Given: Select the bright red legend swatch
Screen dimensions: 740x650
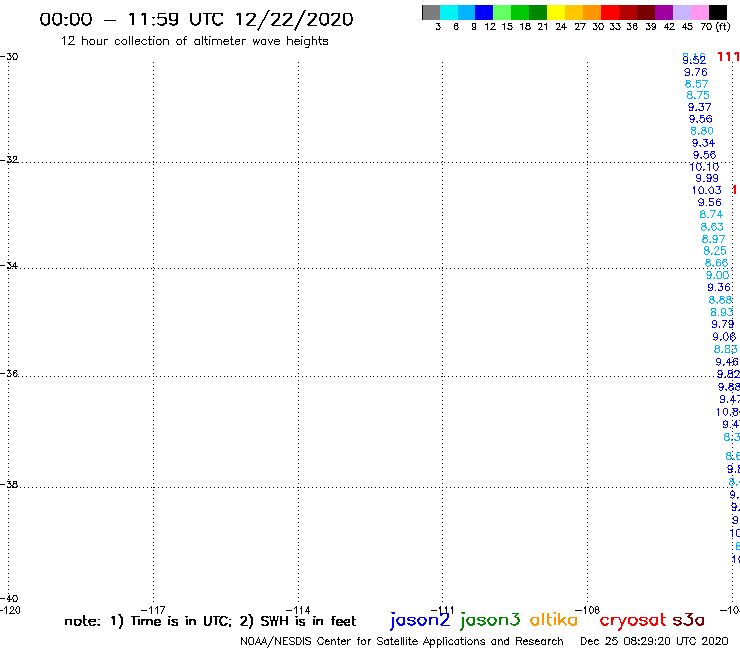Looking at the screenshot, I should pos(610,12).
